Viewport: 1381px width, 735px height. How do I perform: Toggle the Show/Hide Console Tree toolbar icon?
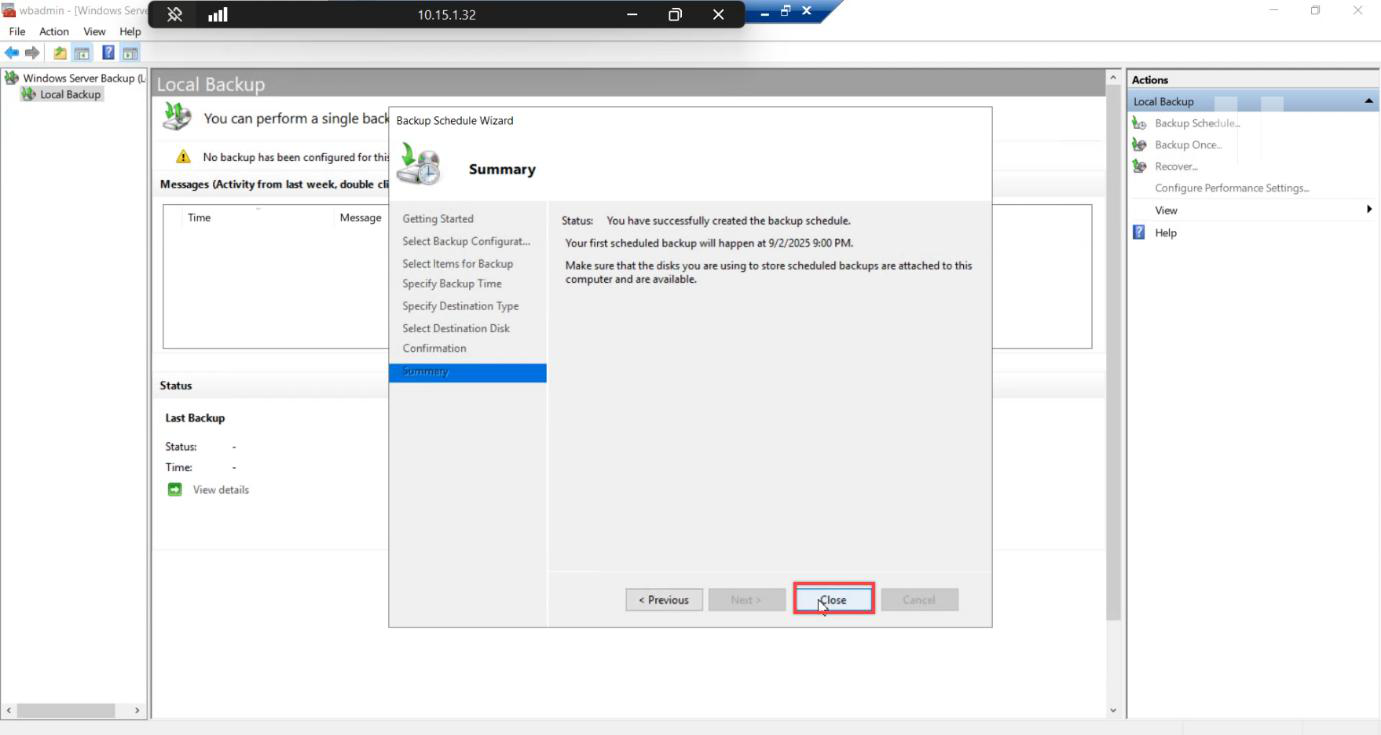click(x=82, y=53)
